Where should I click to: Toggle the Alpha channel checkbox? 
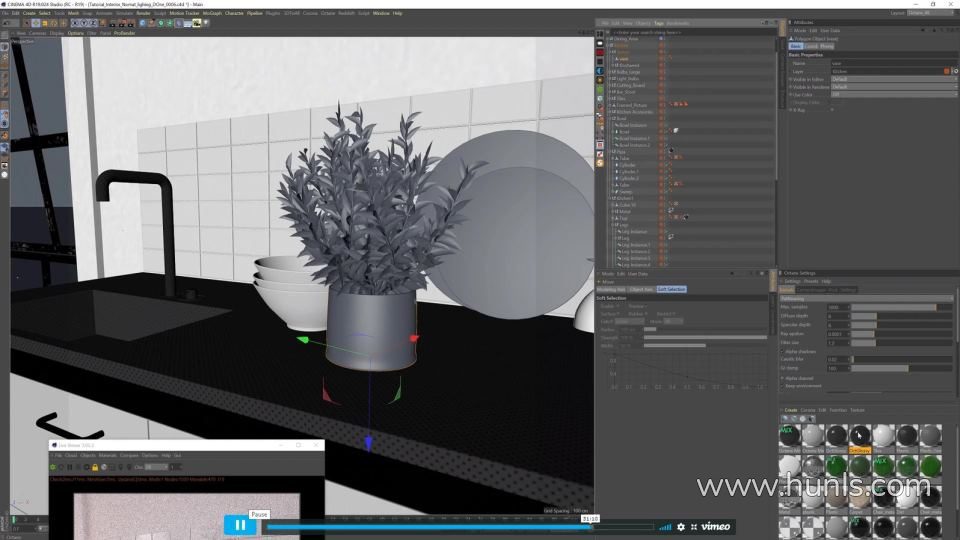[x=782, y=378]
